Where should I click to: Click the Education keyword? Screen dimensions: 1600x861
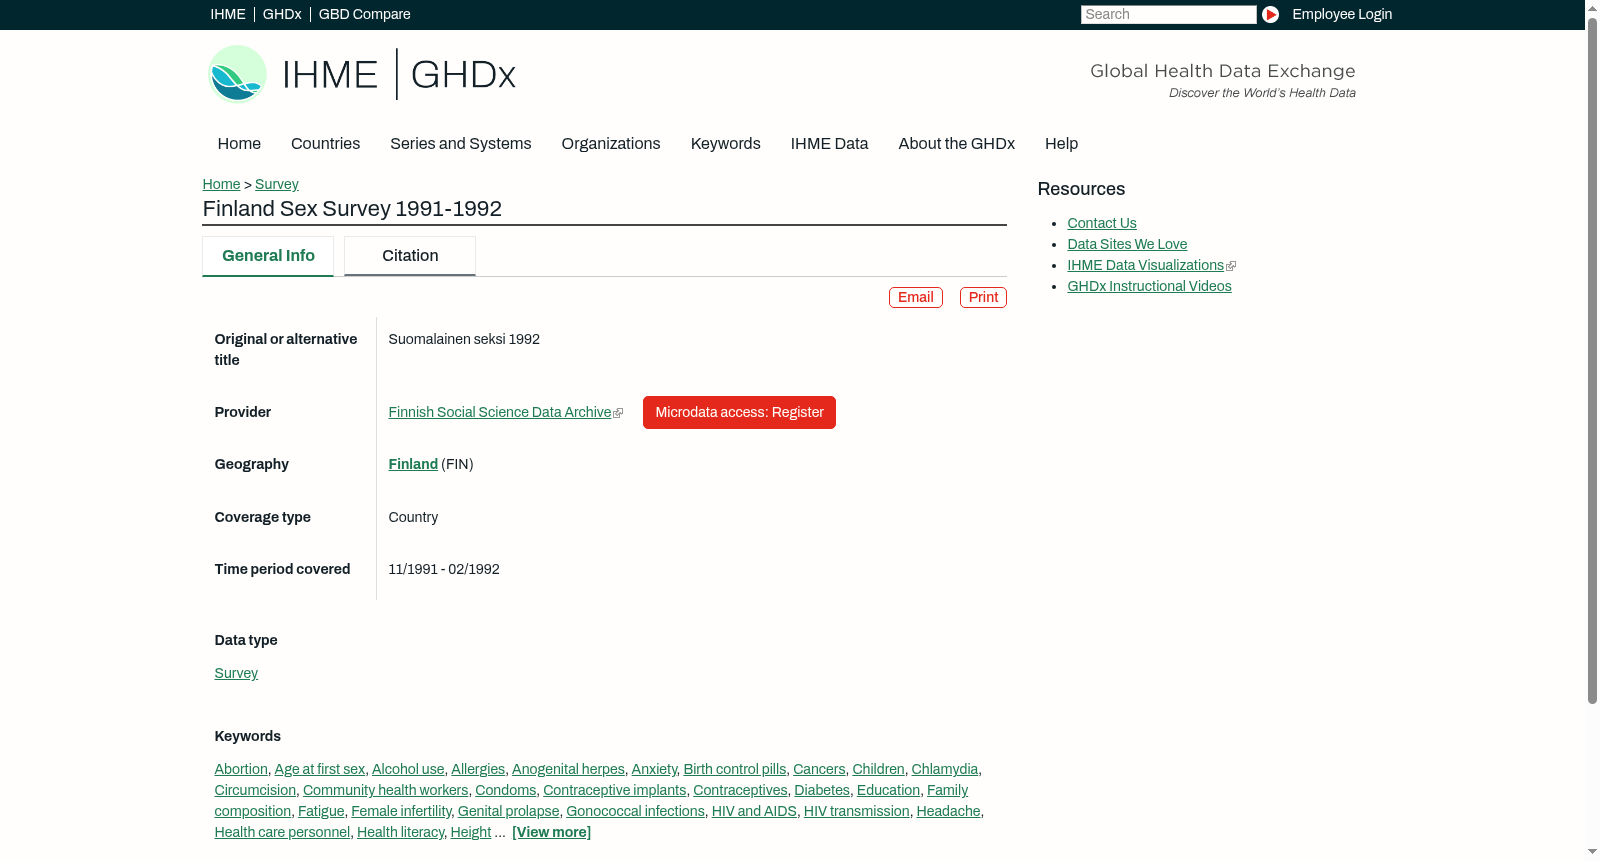[x=888, y=790]
